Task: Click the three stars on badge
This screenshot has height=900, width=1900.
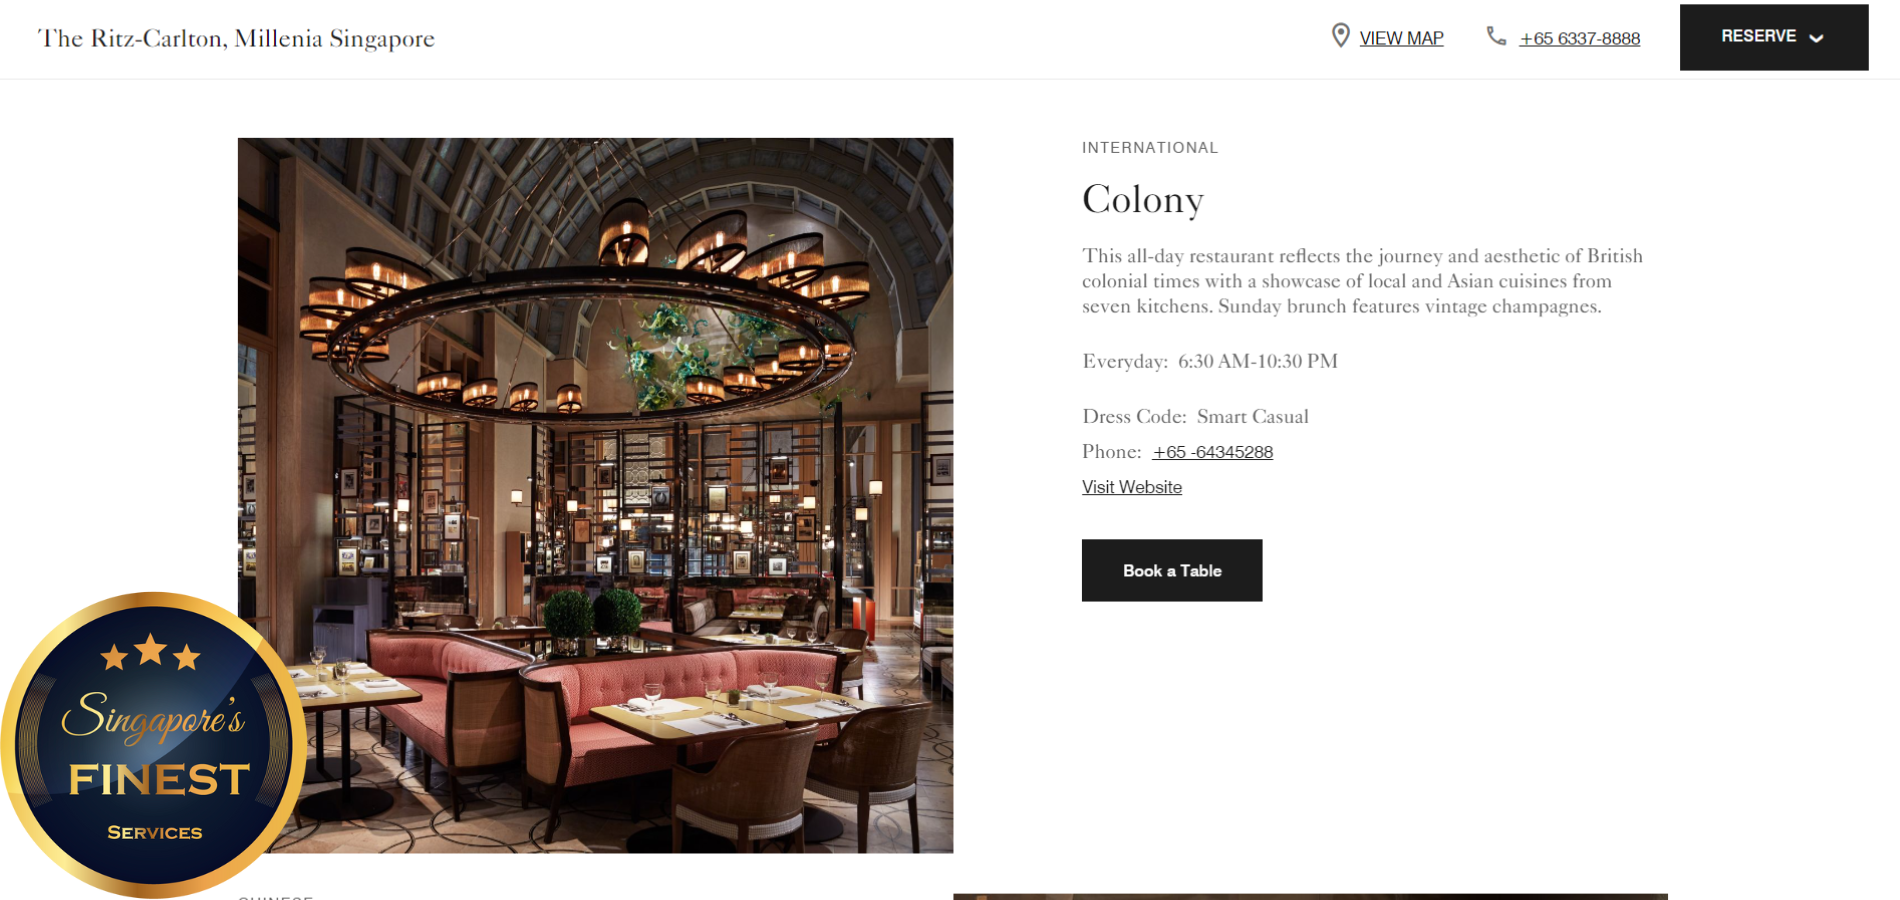Action: [151, 652]
